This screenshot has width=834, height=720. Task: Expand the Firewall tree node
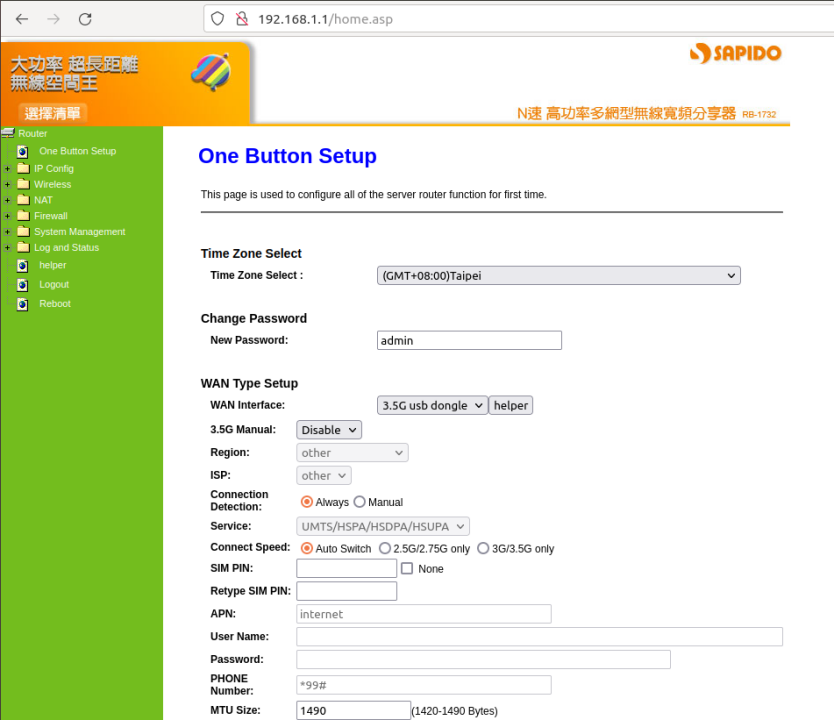coord(7,216)
